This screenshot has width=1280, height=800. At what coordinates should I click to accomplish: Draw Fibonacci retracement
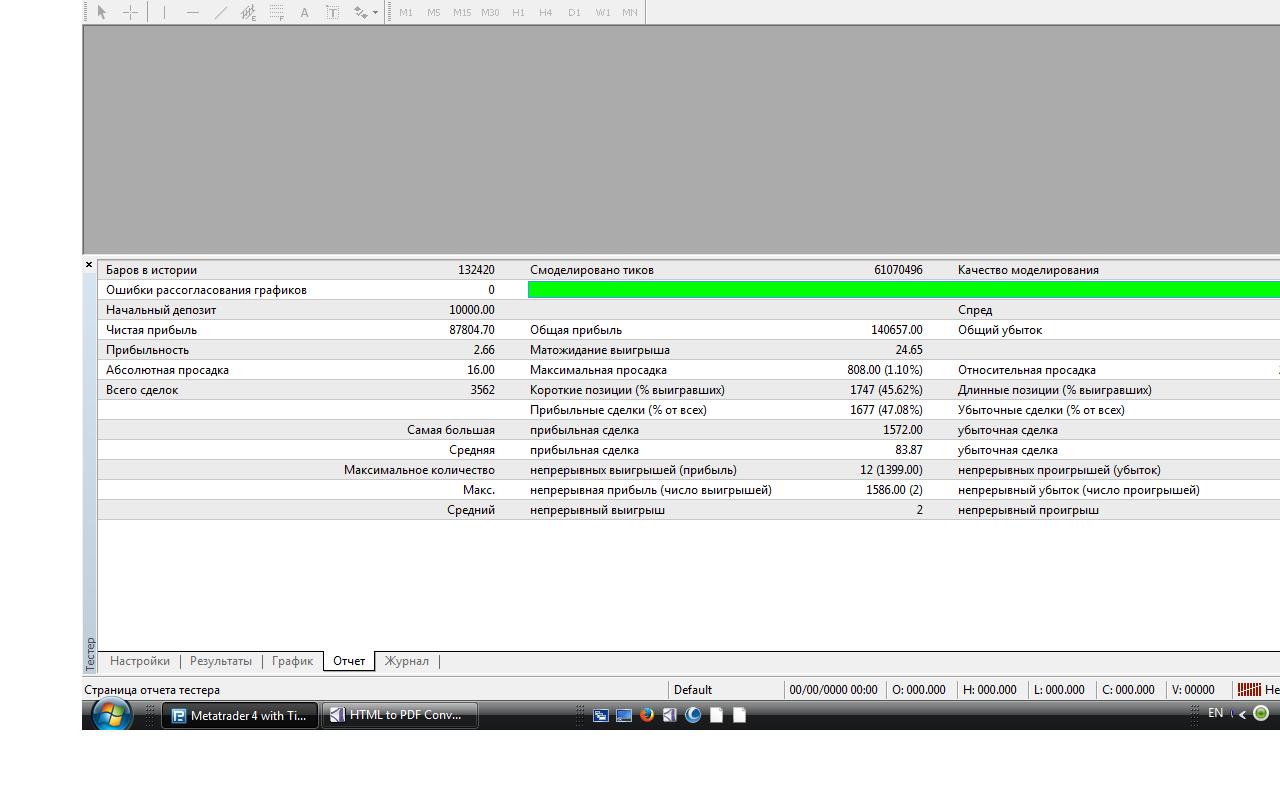coord(276,12)
